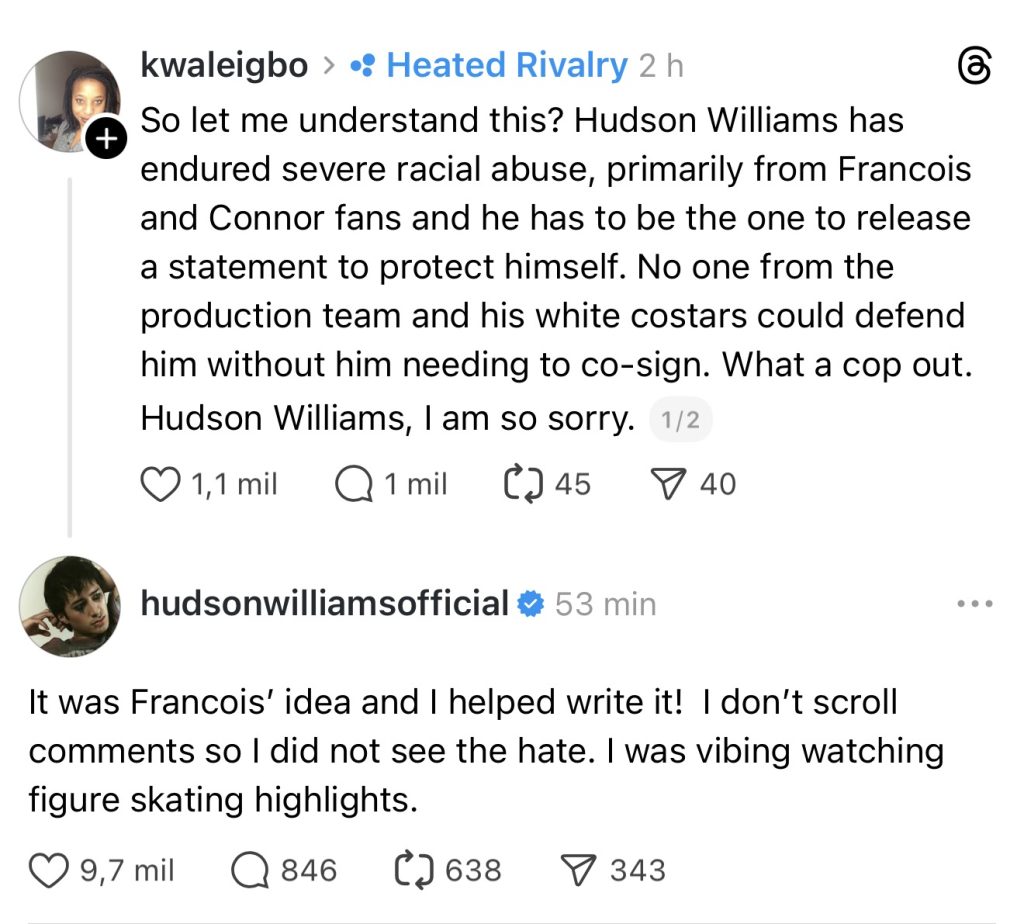View kwaleigbo's profile picture

70,100
